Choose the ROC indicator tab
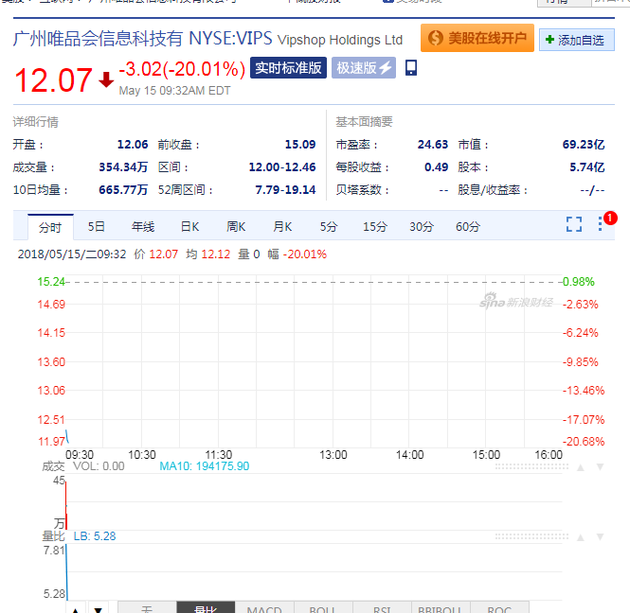Viewport: 630px width, 613px height. (x=499, y=607)
